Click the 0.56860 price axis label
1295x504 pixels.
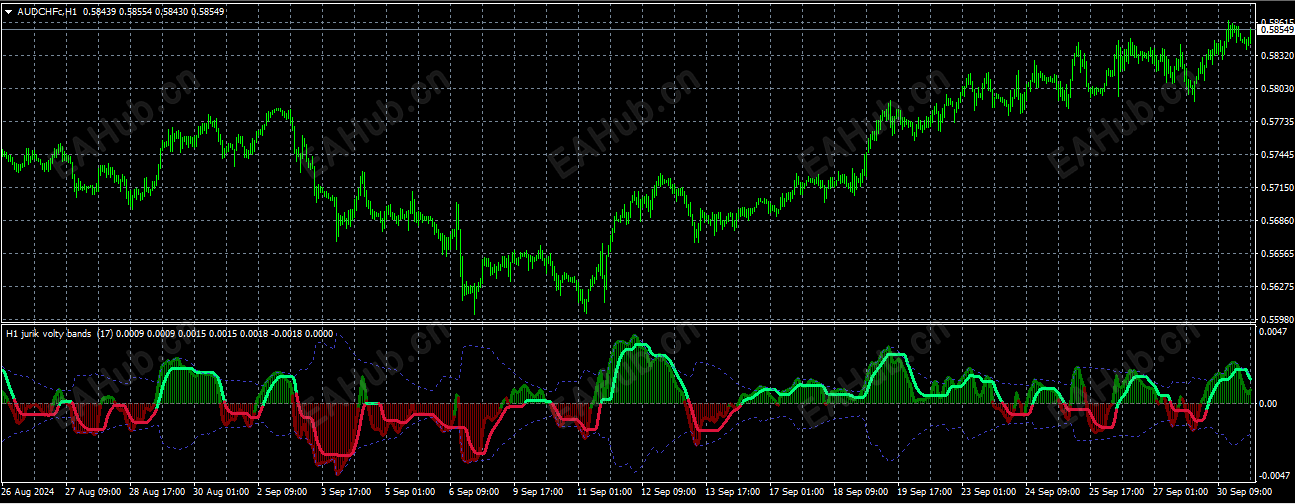[x=1275, y=221]
